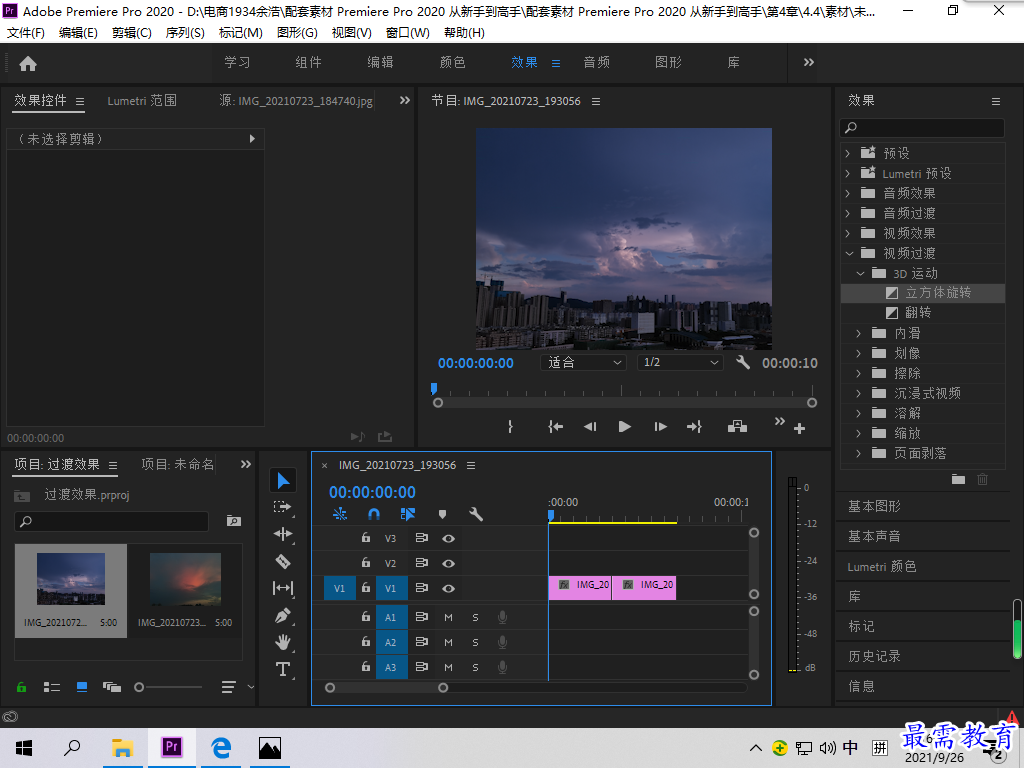Toggle nest sequence insert mode
The width and height of the screenshot is (1024, 768).
(x=340, y=514)
